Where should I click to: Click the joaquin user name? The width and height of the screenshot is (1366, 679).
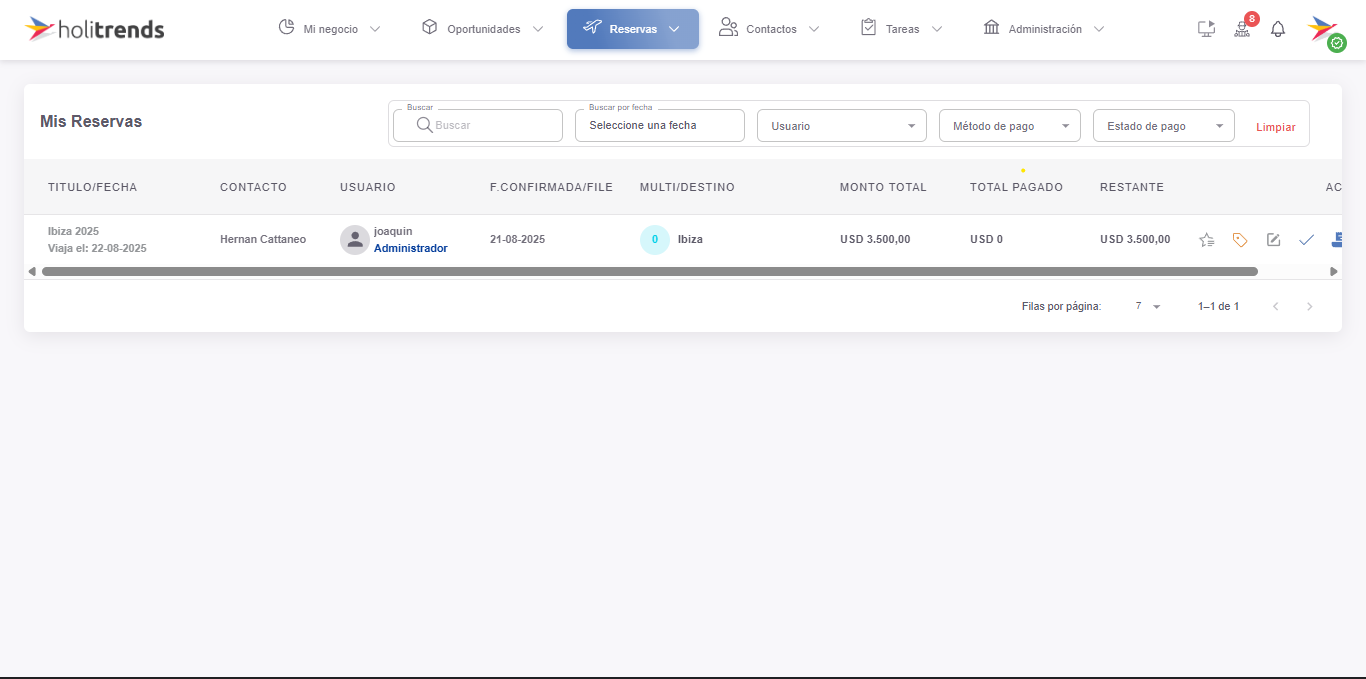(x=393, y=231)
